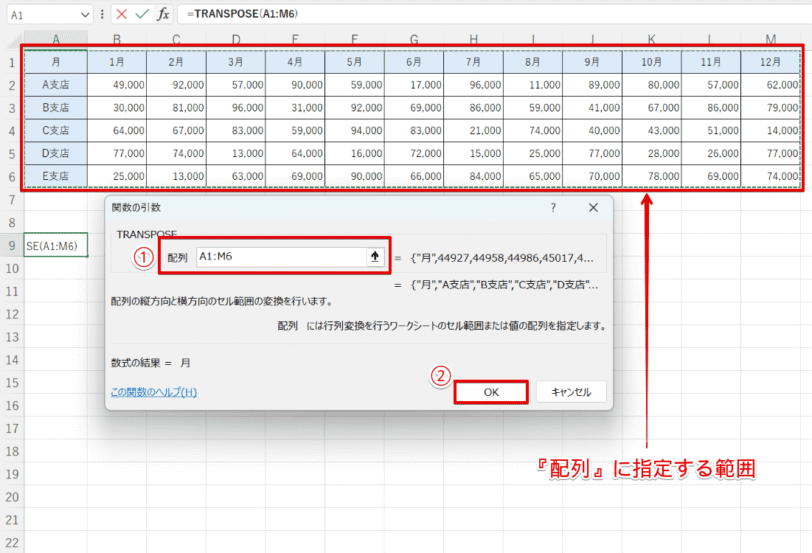Select column header M
The height and width of the screenshot is (553, 812).
point(771,39)
